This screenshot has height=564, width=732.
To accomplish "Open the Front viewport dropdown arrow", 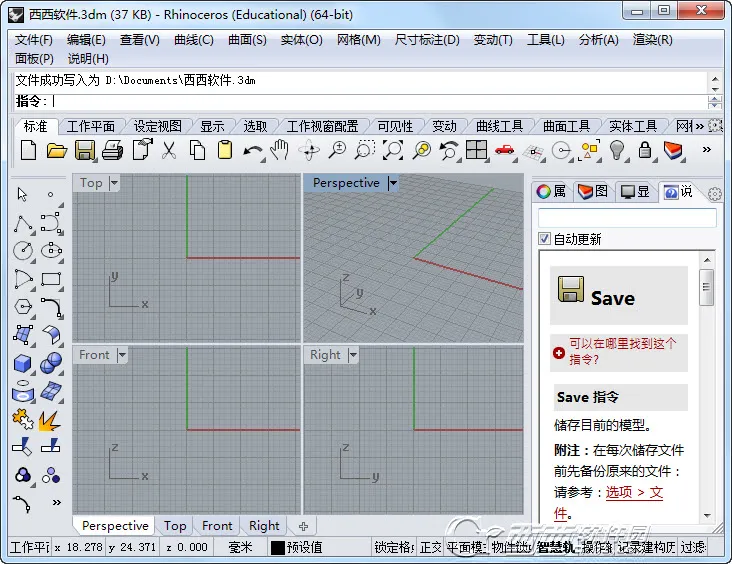I will (122, 355).
